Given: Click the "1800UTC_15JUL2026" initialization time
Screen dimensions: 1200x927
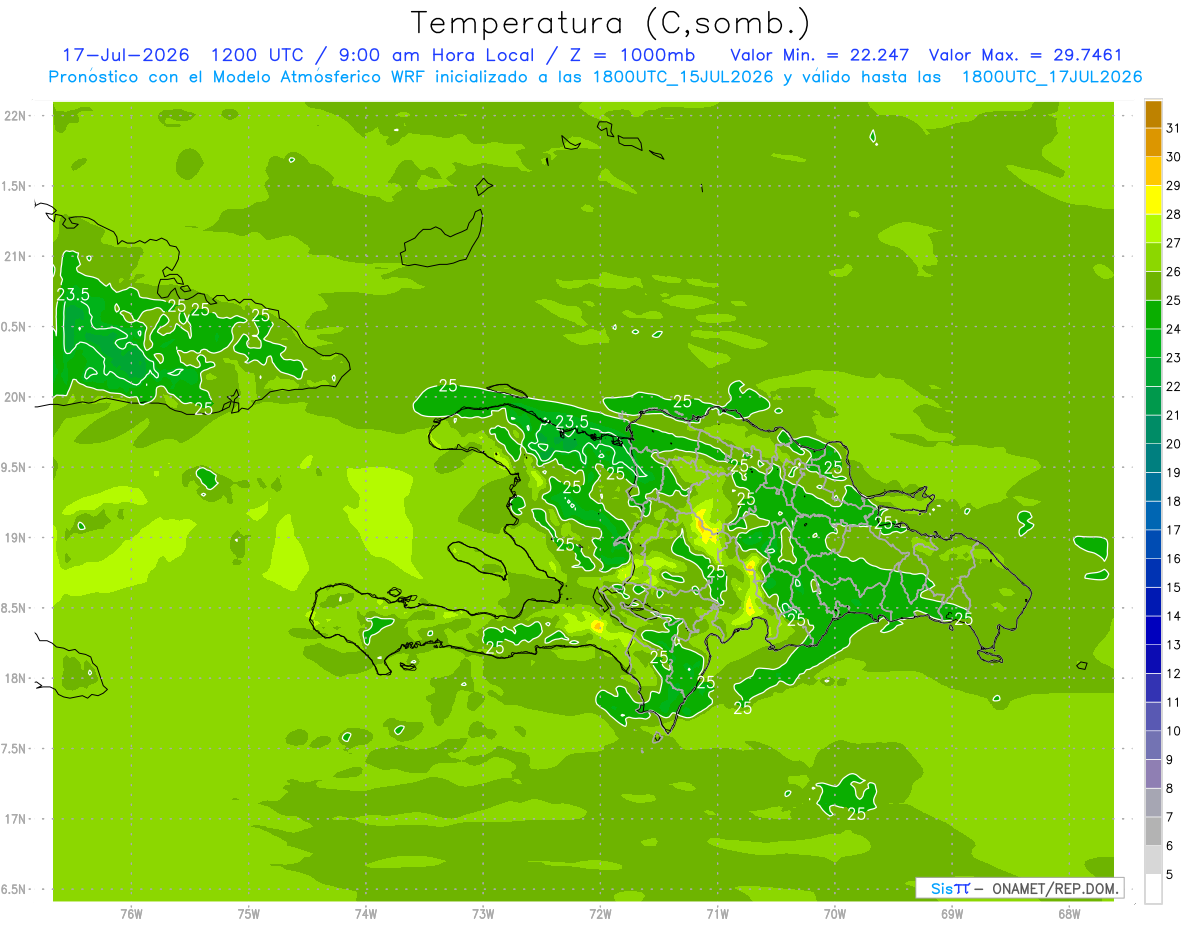Looking at the screenshot, I should 684,76.
